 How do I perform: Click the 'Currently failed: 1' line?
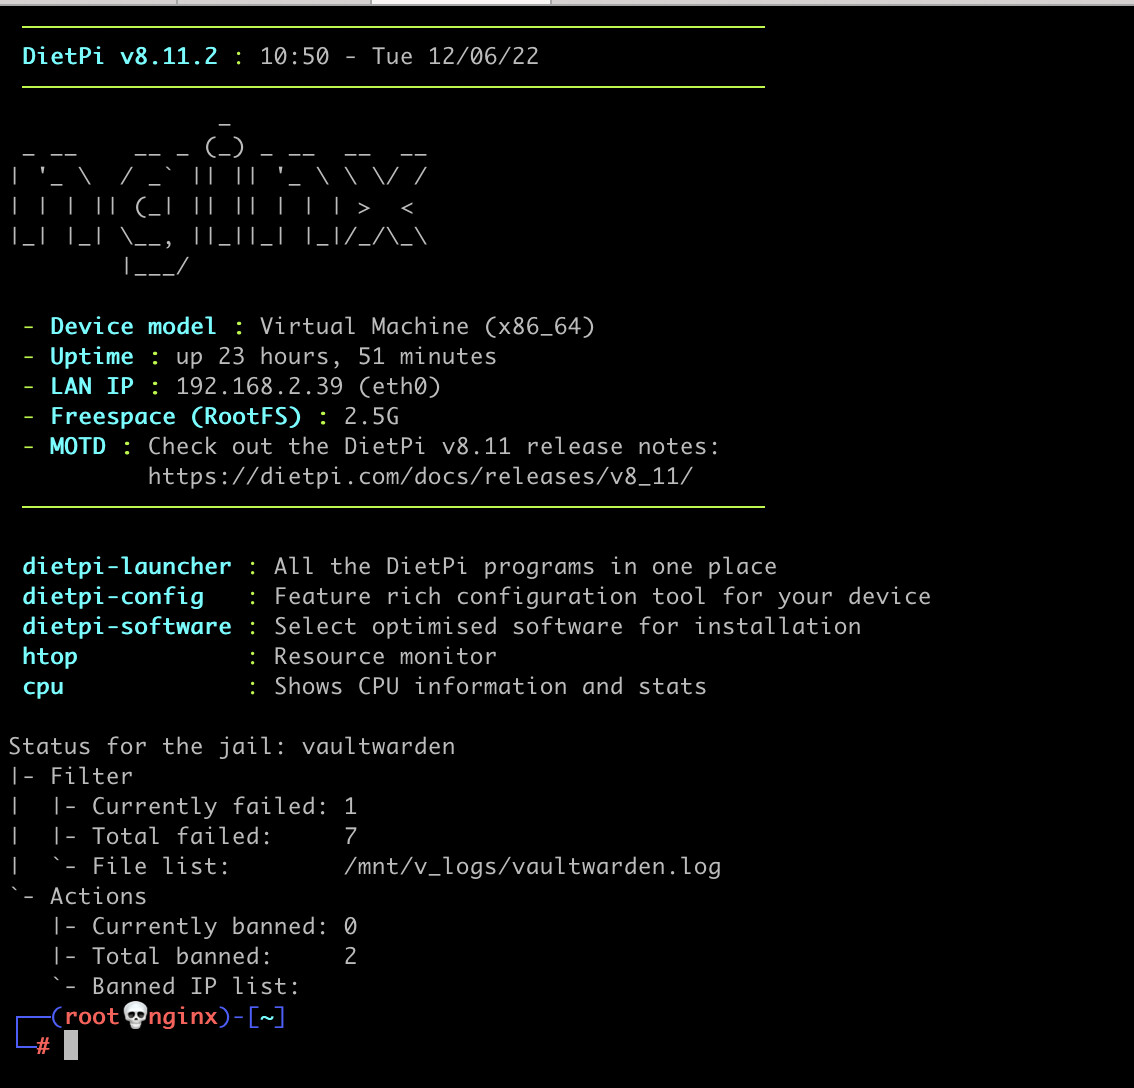[204, 807]
